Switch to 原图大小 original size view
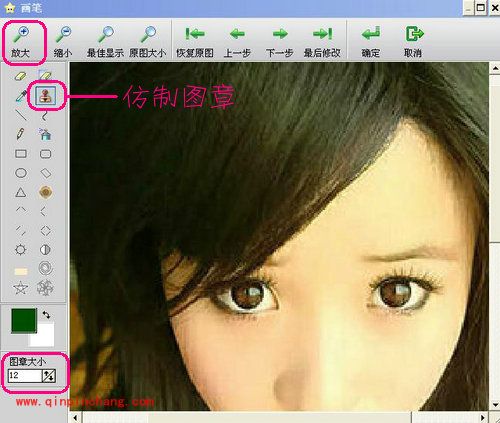Viewport: 500px width, 423px height. 148,42
